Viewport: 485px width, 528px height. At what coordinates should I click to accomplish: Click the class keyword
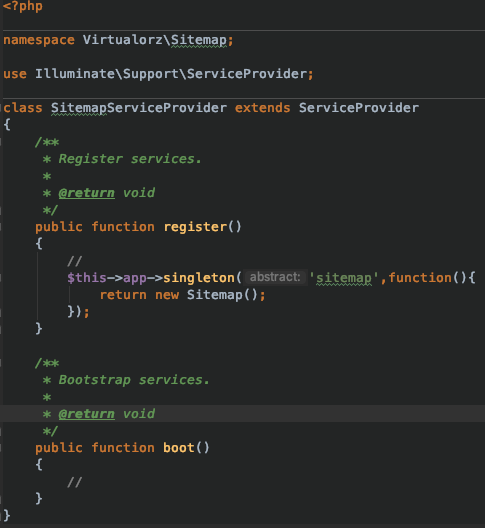(x=23, y=108)
